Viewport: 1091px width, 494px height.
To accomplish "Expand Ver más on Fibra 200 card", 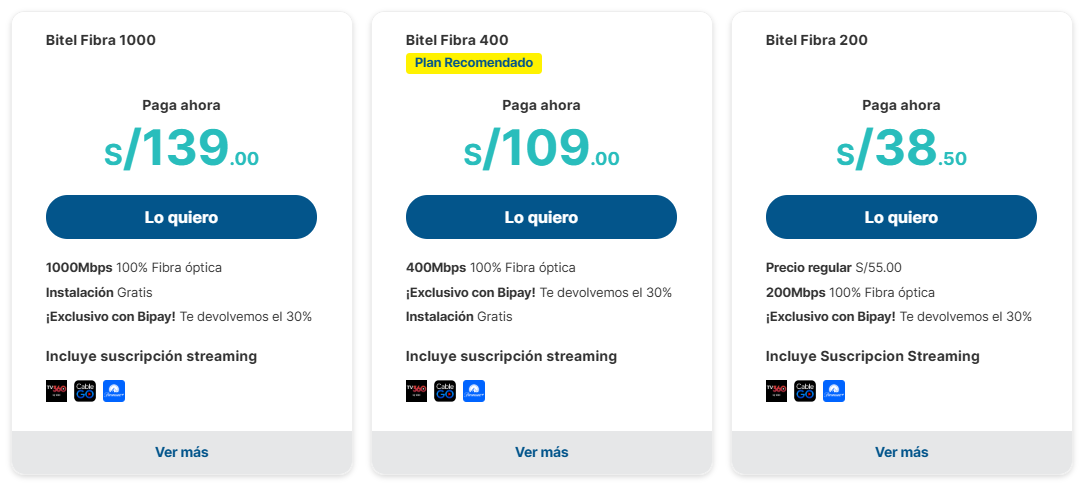I will (x=901, y=452).
